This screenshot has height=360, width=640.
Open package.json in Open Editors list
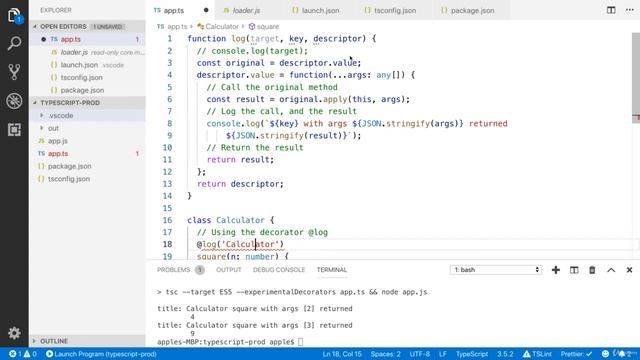87,90
